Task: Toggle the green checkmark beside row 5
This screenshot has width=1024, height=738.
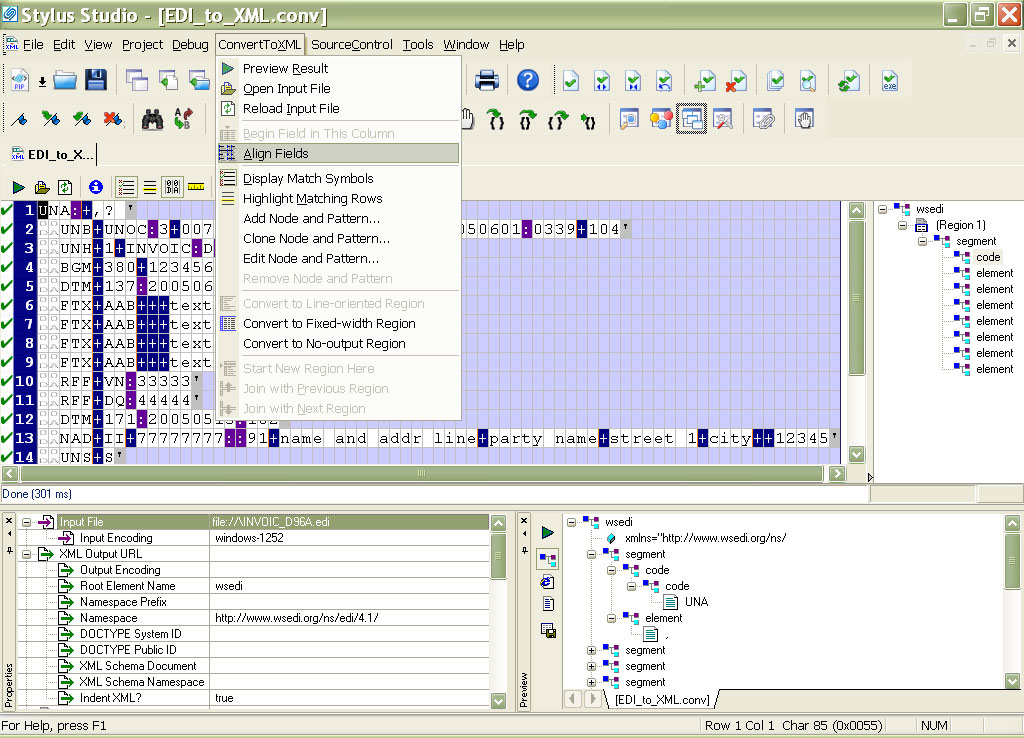Action: (x=8, y=284)
